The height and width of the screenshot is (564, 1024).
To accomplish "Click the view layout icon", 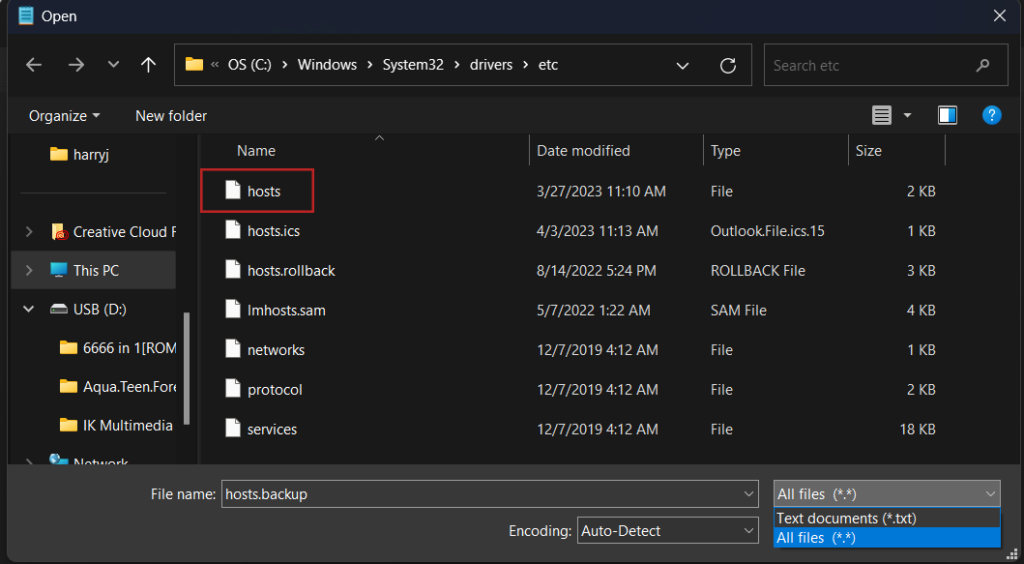I will coord(881,116).
